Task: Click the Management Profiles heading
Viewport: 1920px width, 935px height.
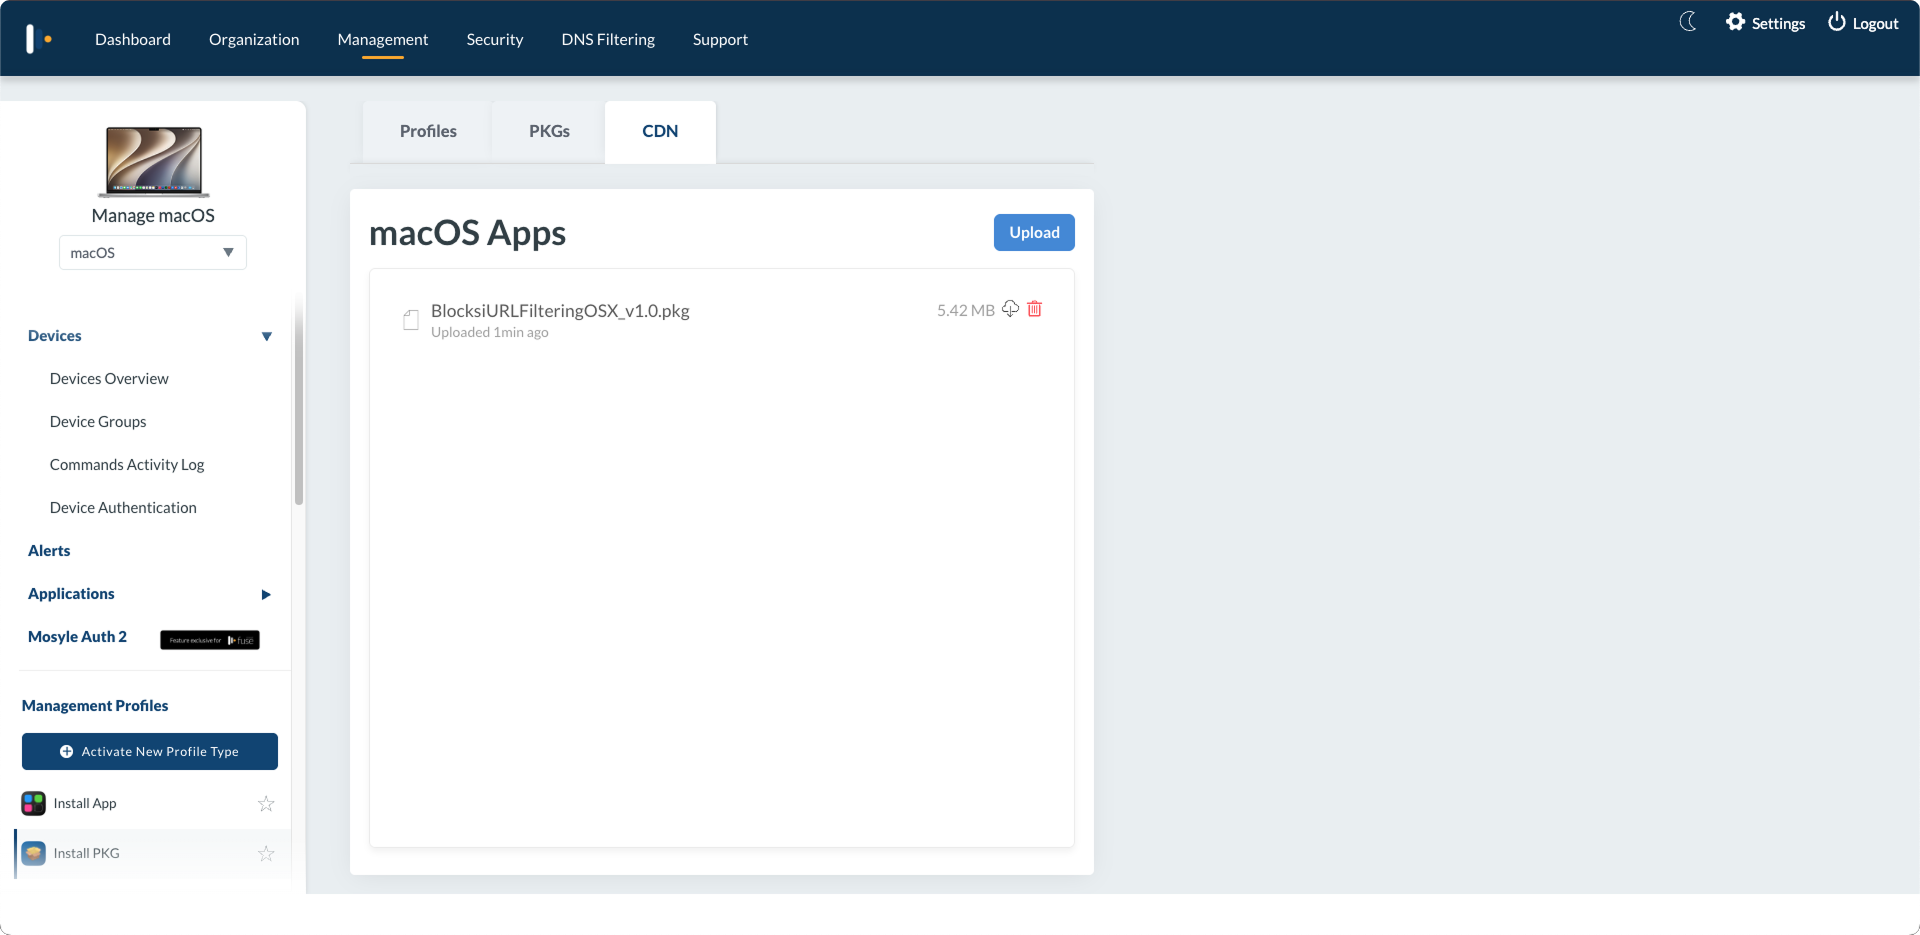Action: click(95, 706)
